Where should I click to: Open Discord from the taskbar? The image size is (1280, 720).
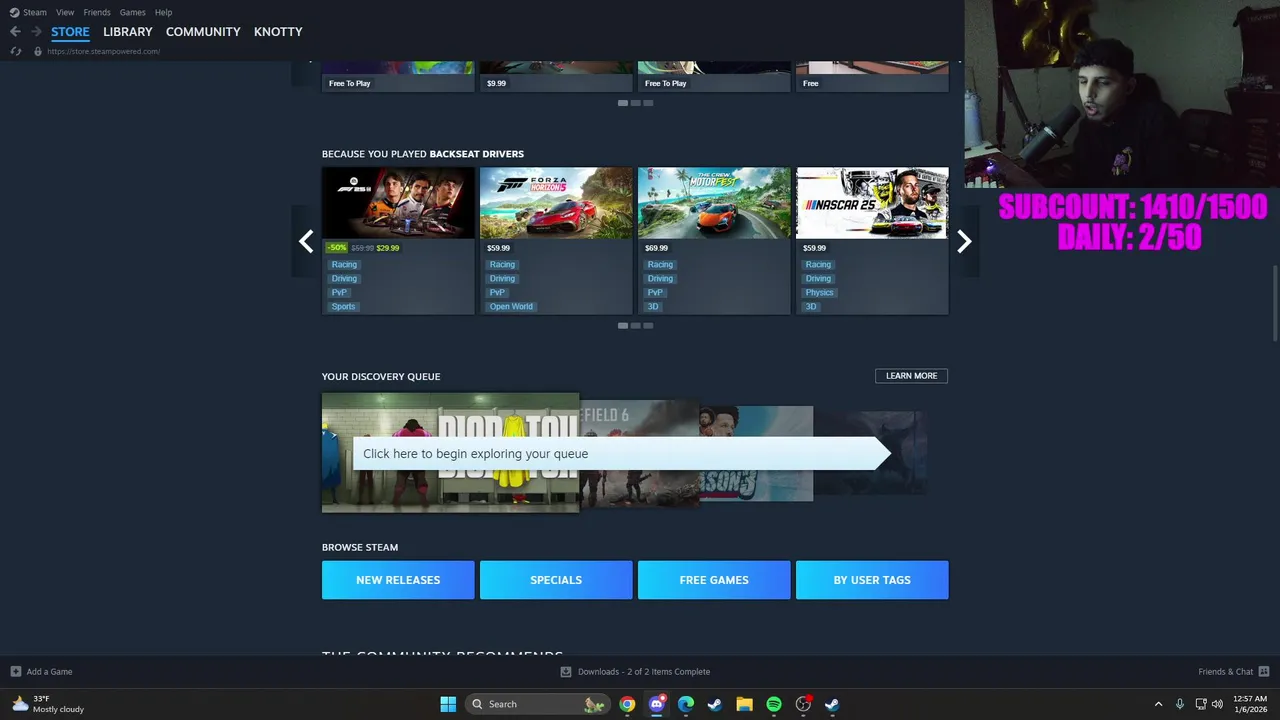coord(657,704)
